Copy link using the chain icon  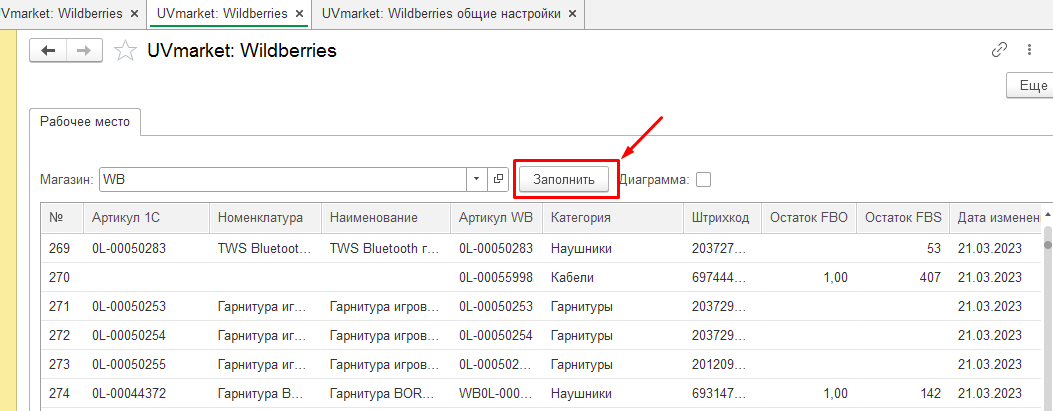(1000, 50)
